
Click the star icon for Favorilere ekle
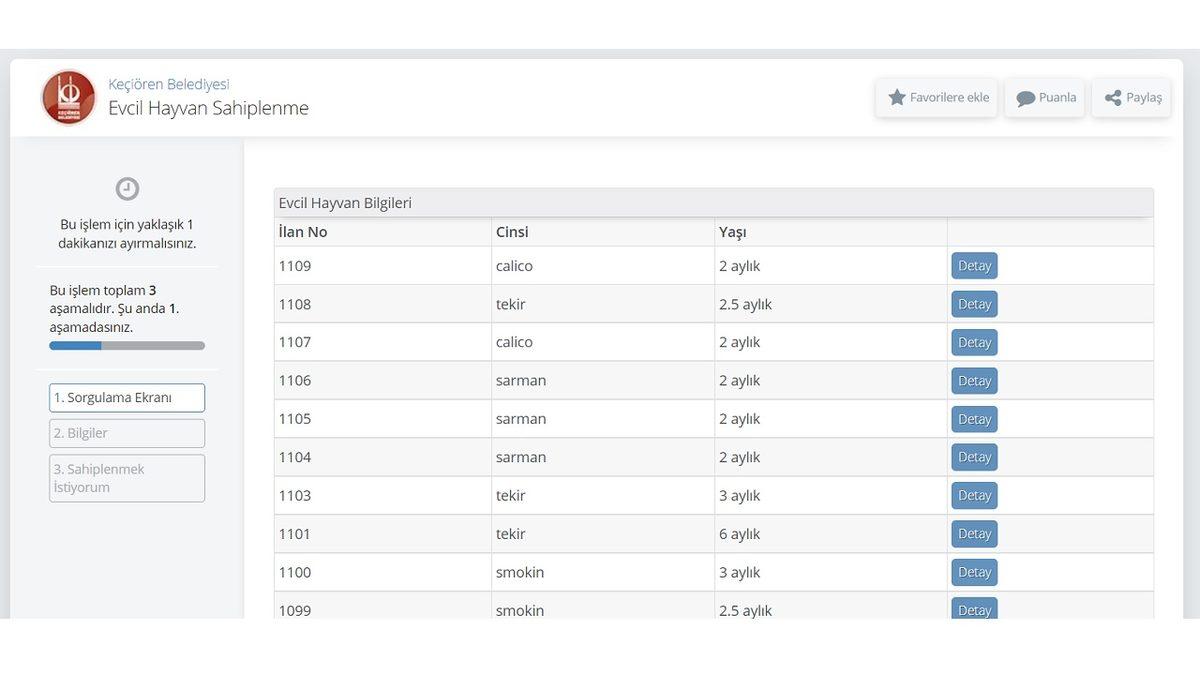coord(897,97)
